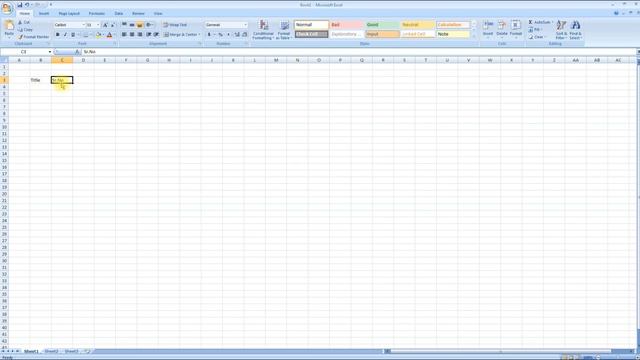
Task: Switch to the Insert ribbon tab
Action: [44, 13]
